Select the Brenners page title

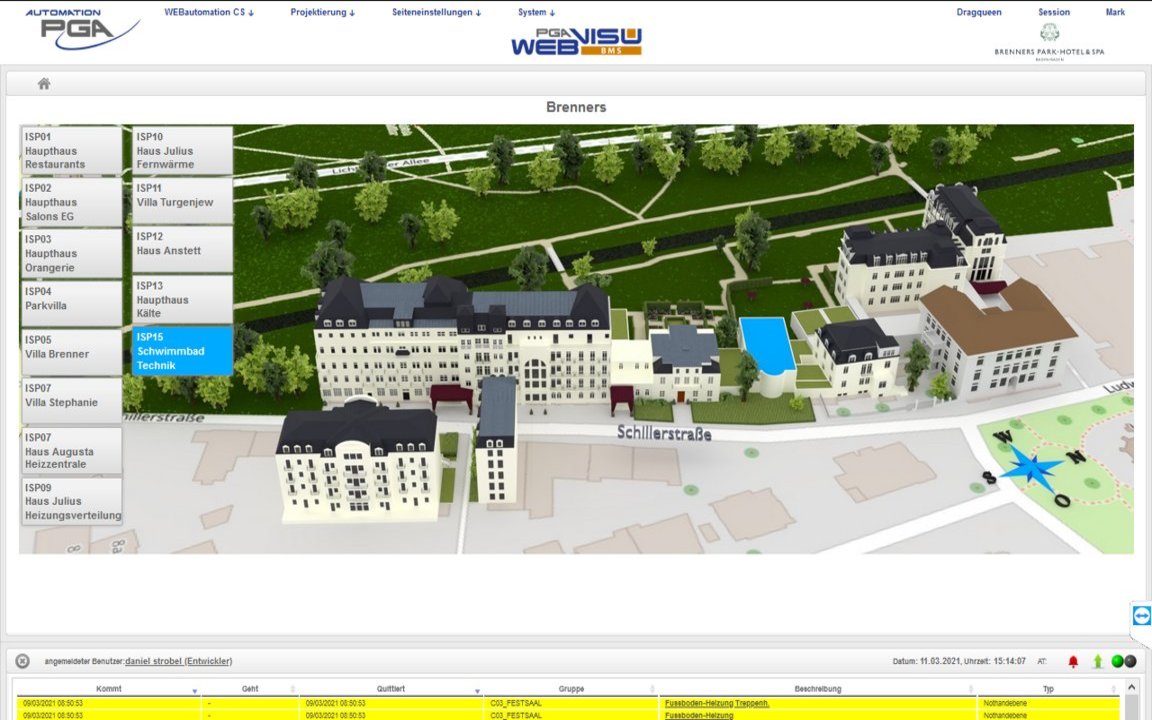(x=576, y=107)
